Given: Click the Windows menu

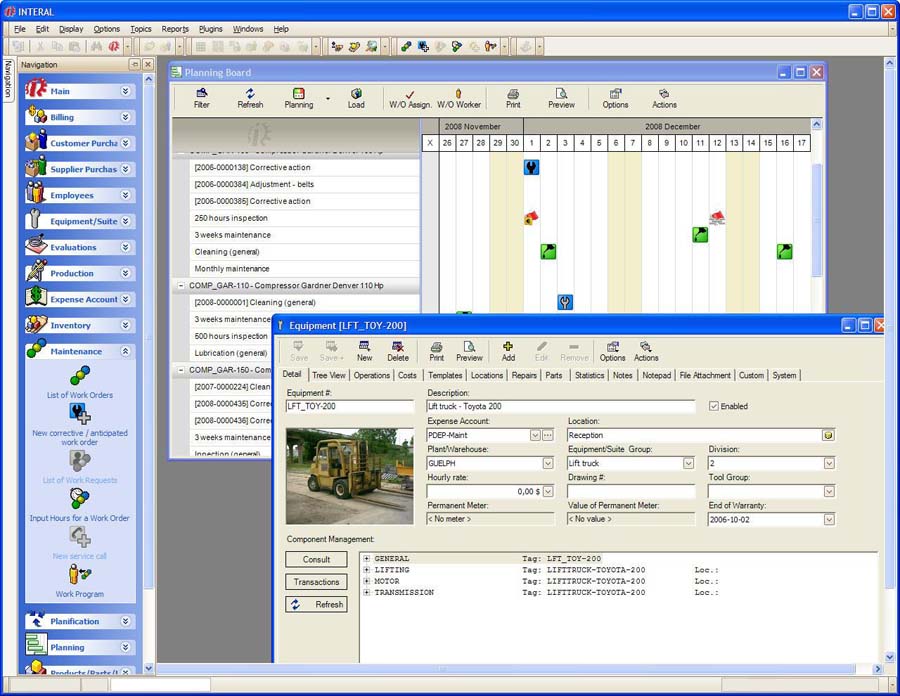Looking at the screenshot, I should 248,29.
